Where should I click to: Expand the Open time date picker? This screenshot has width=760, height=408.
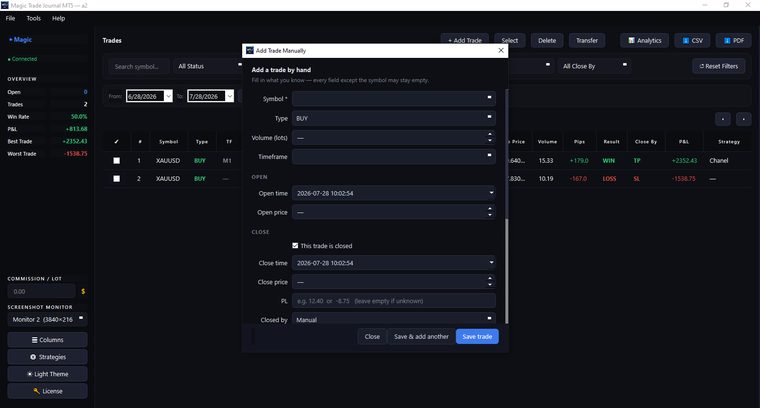[x=491, y=193]
